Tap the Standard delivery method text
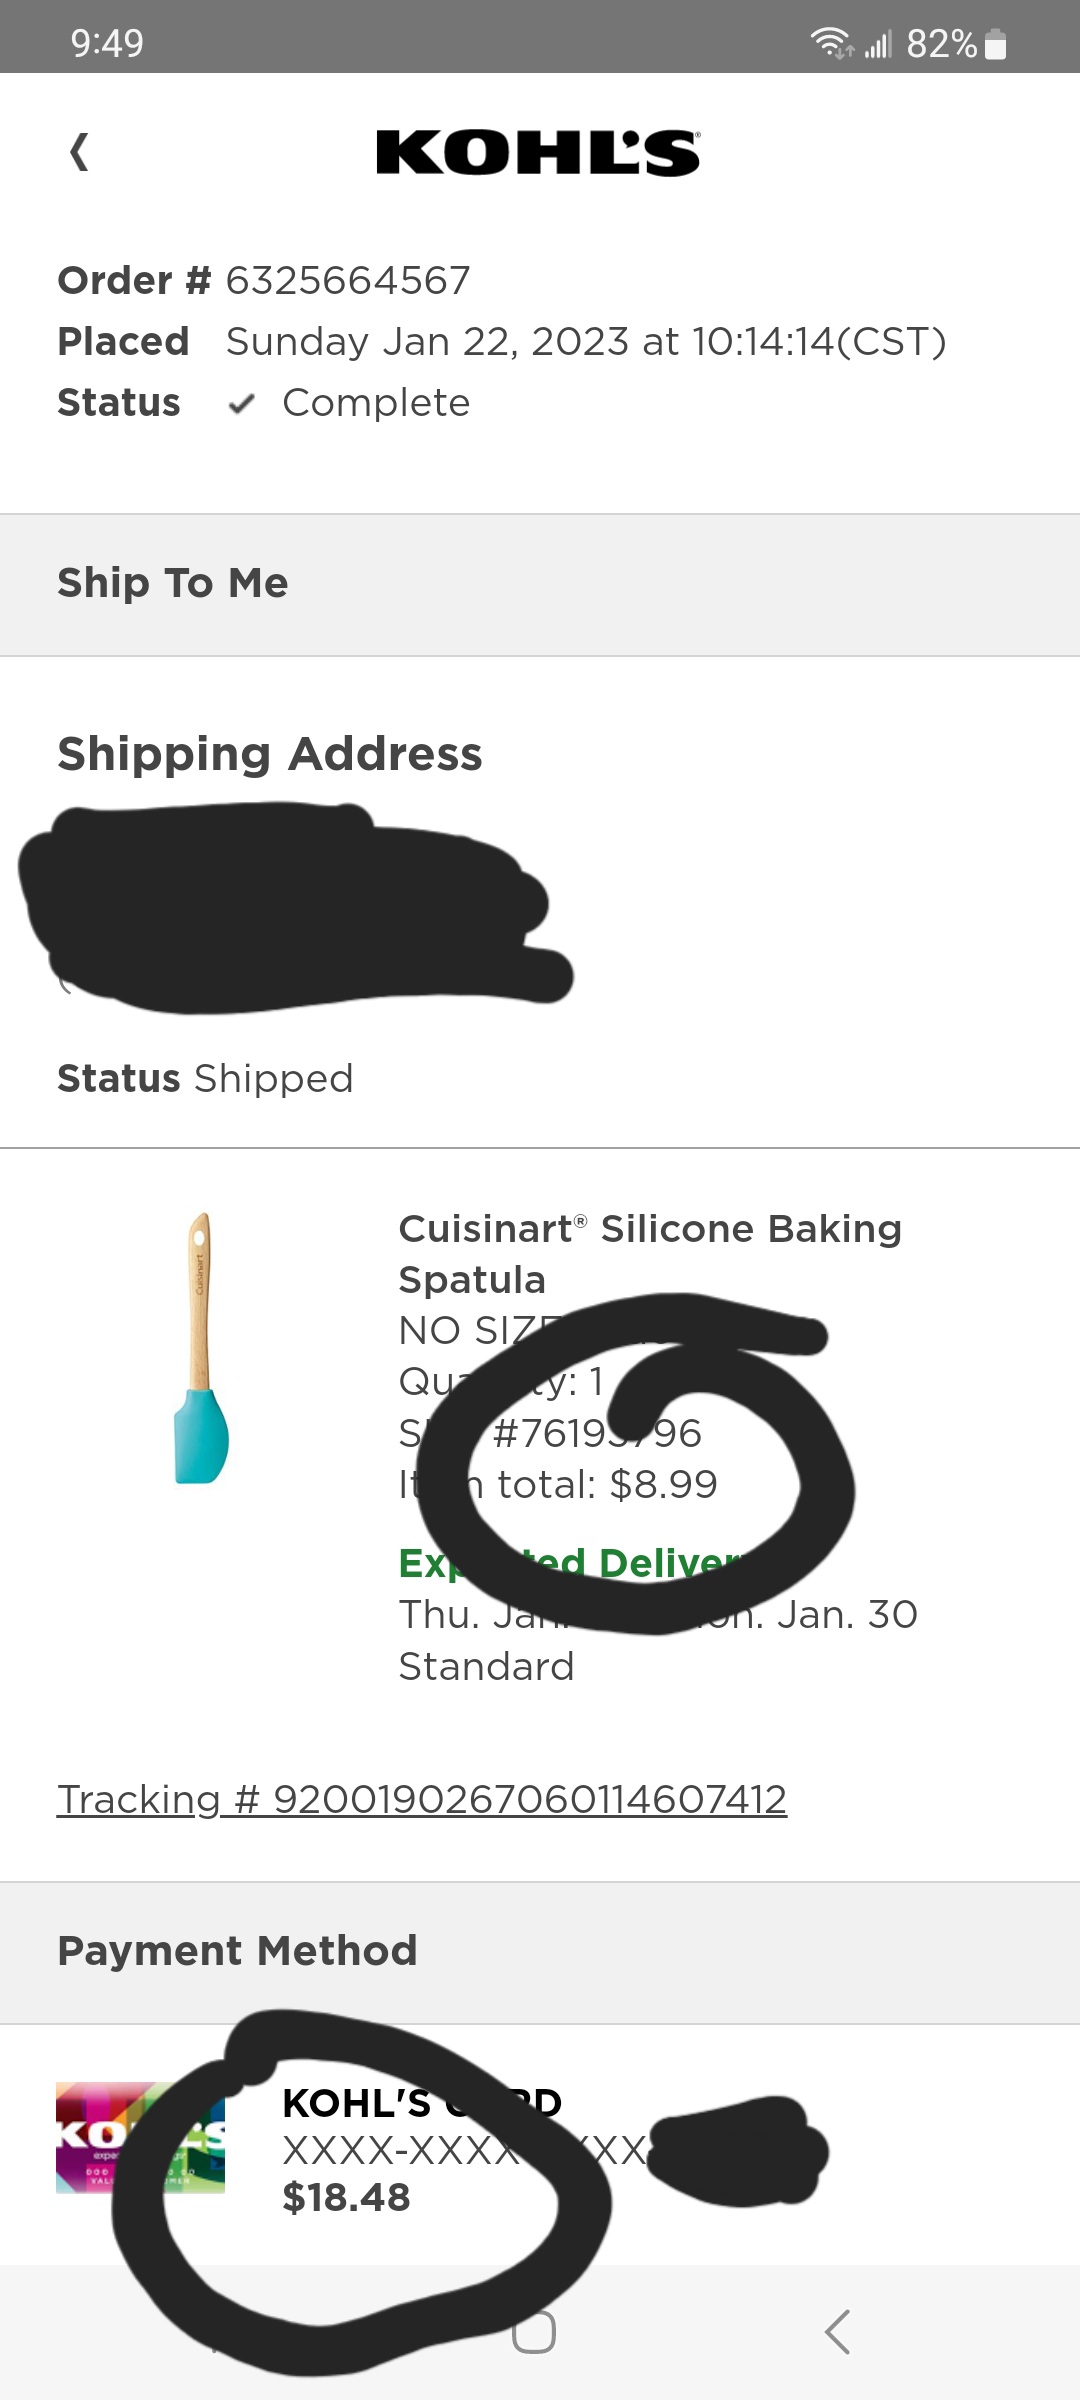Screen dimensions: 1080x2400 486,1667
